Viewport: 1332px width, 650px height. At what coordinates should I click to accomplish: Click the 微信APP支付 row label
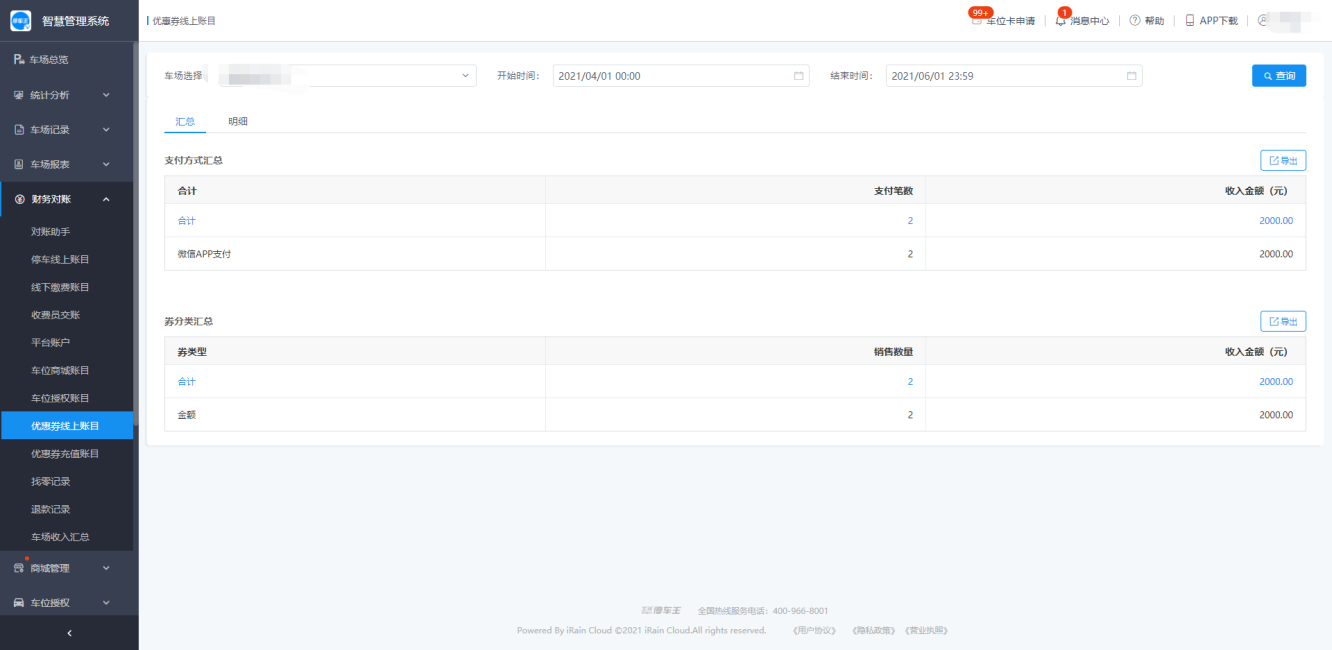(205, 254)
